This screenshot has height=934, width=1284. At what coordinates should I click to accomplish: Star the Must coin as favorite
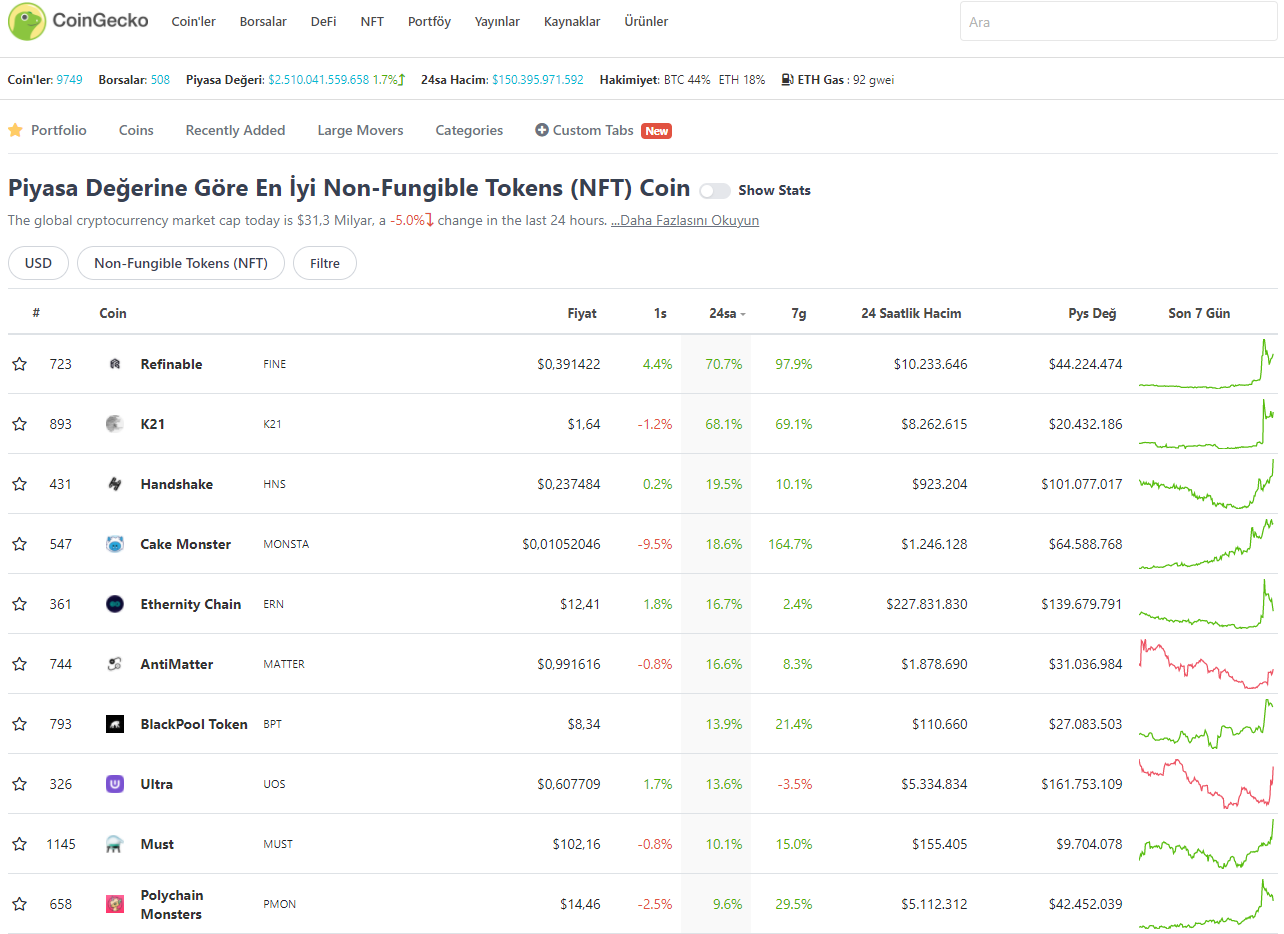[x=19, y=844]
